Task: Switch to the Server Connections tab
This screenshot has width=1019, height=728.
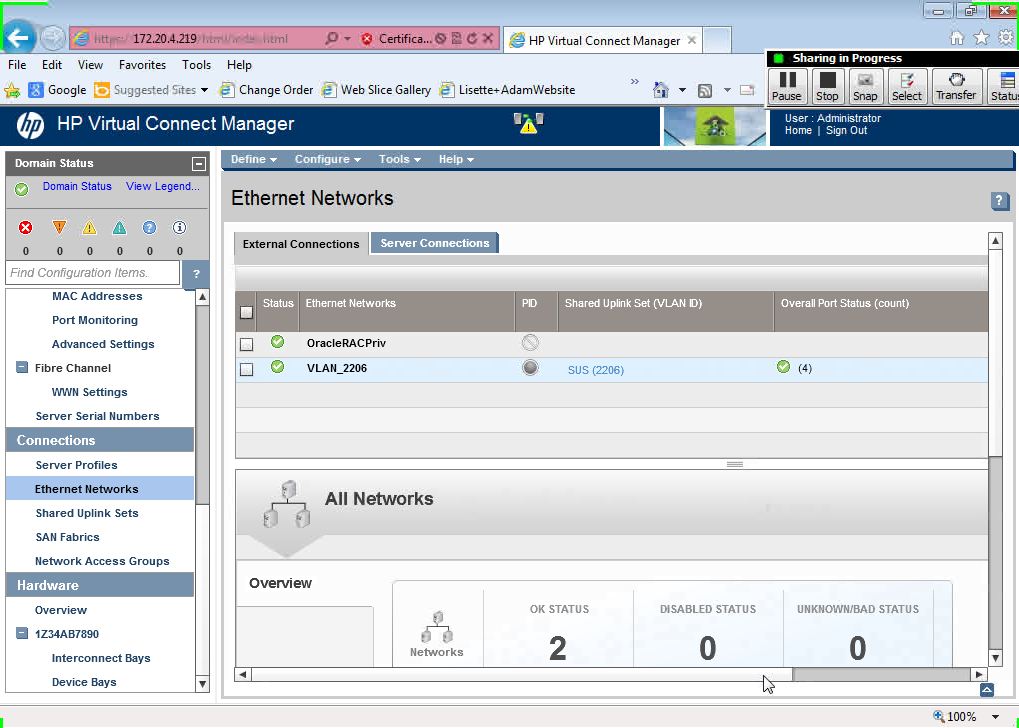Action: (434, 243)
